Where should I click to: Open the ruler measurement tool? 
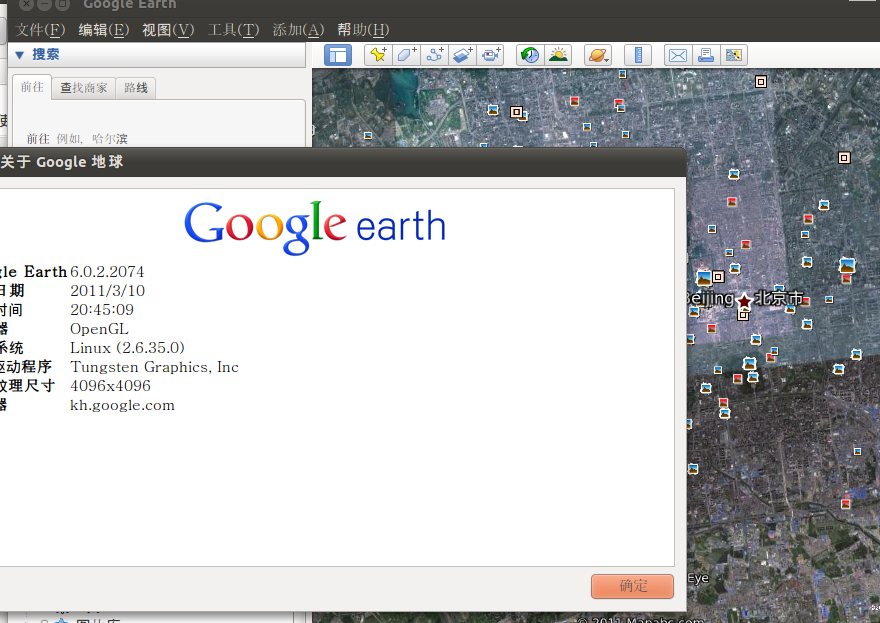coord(638,55)
